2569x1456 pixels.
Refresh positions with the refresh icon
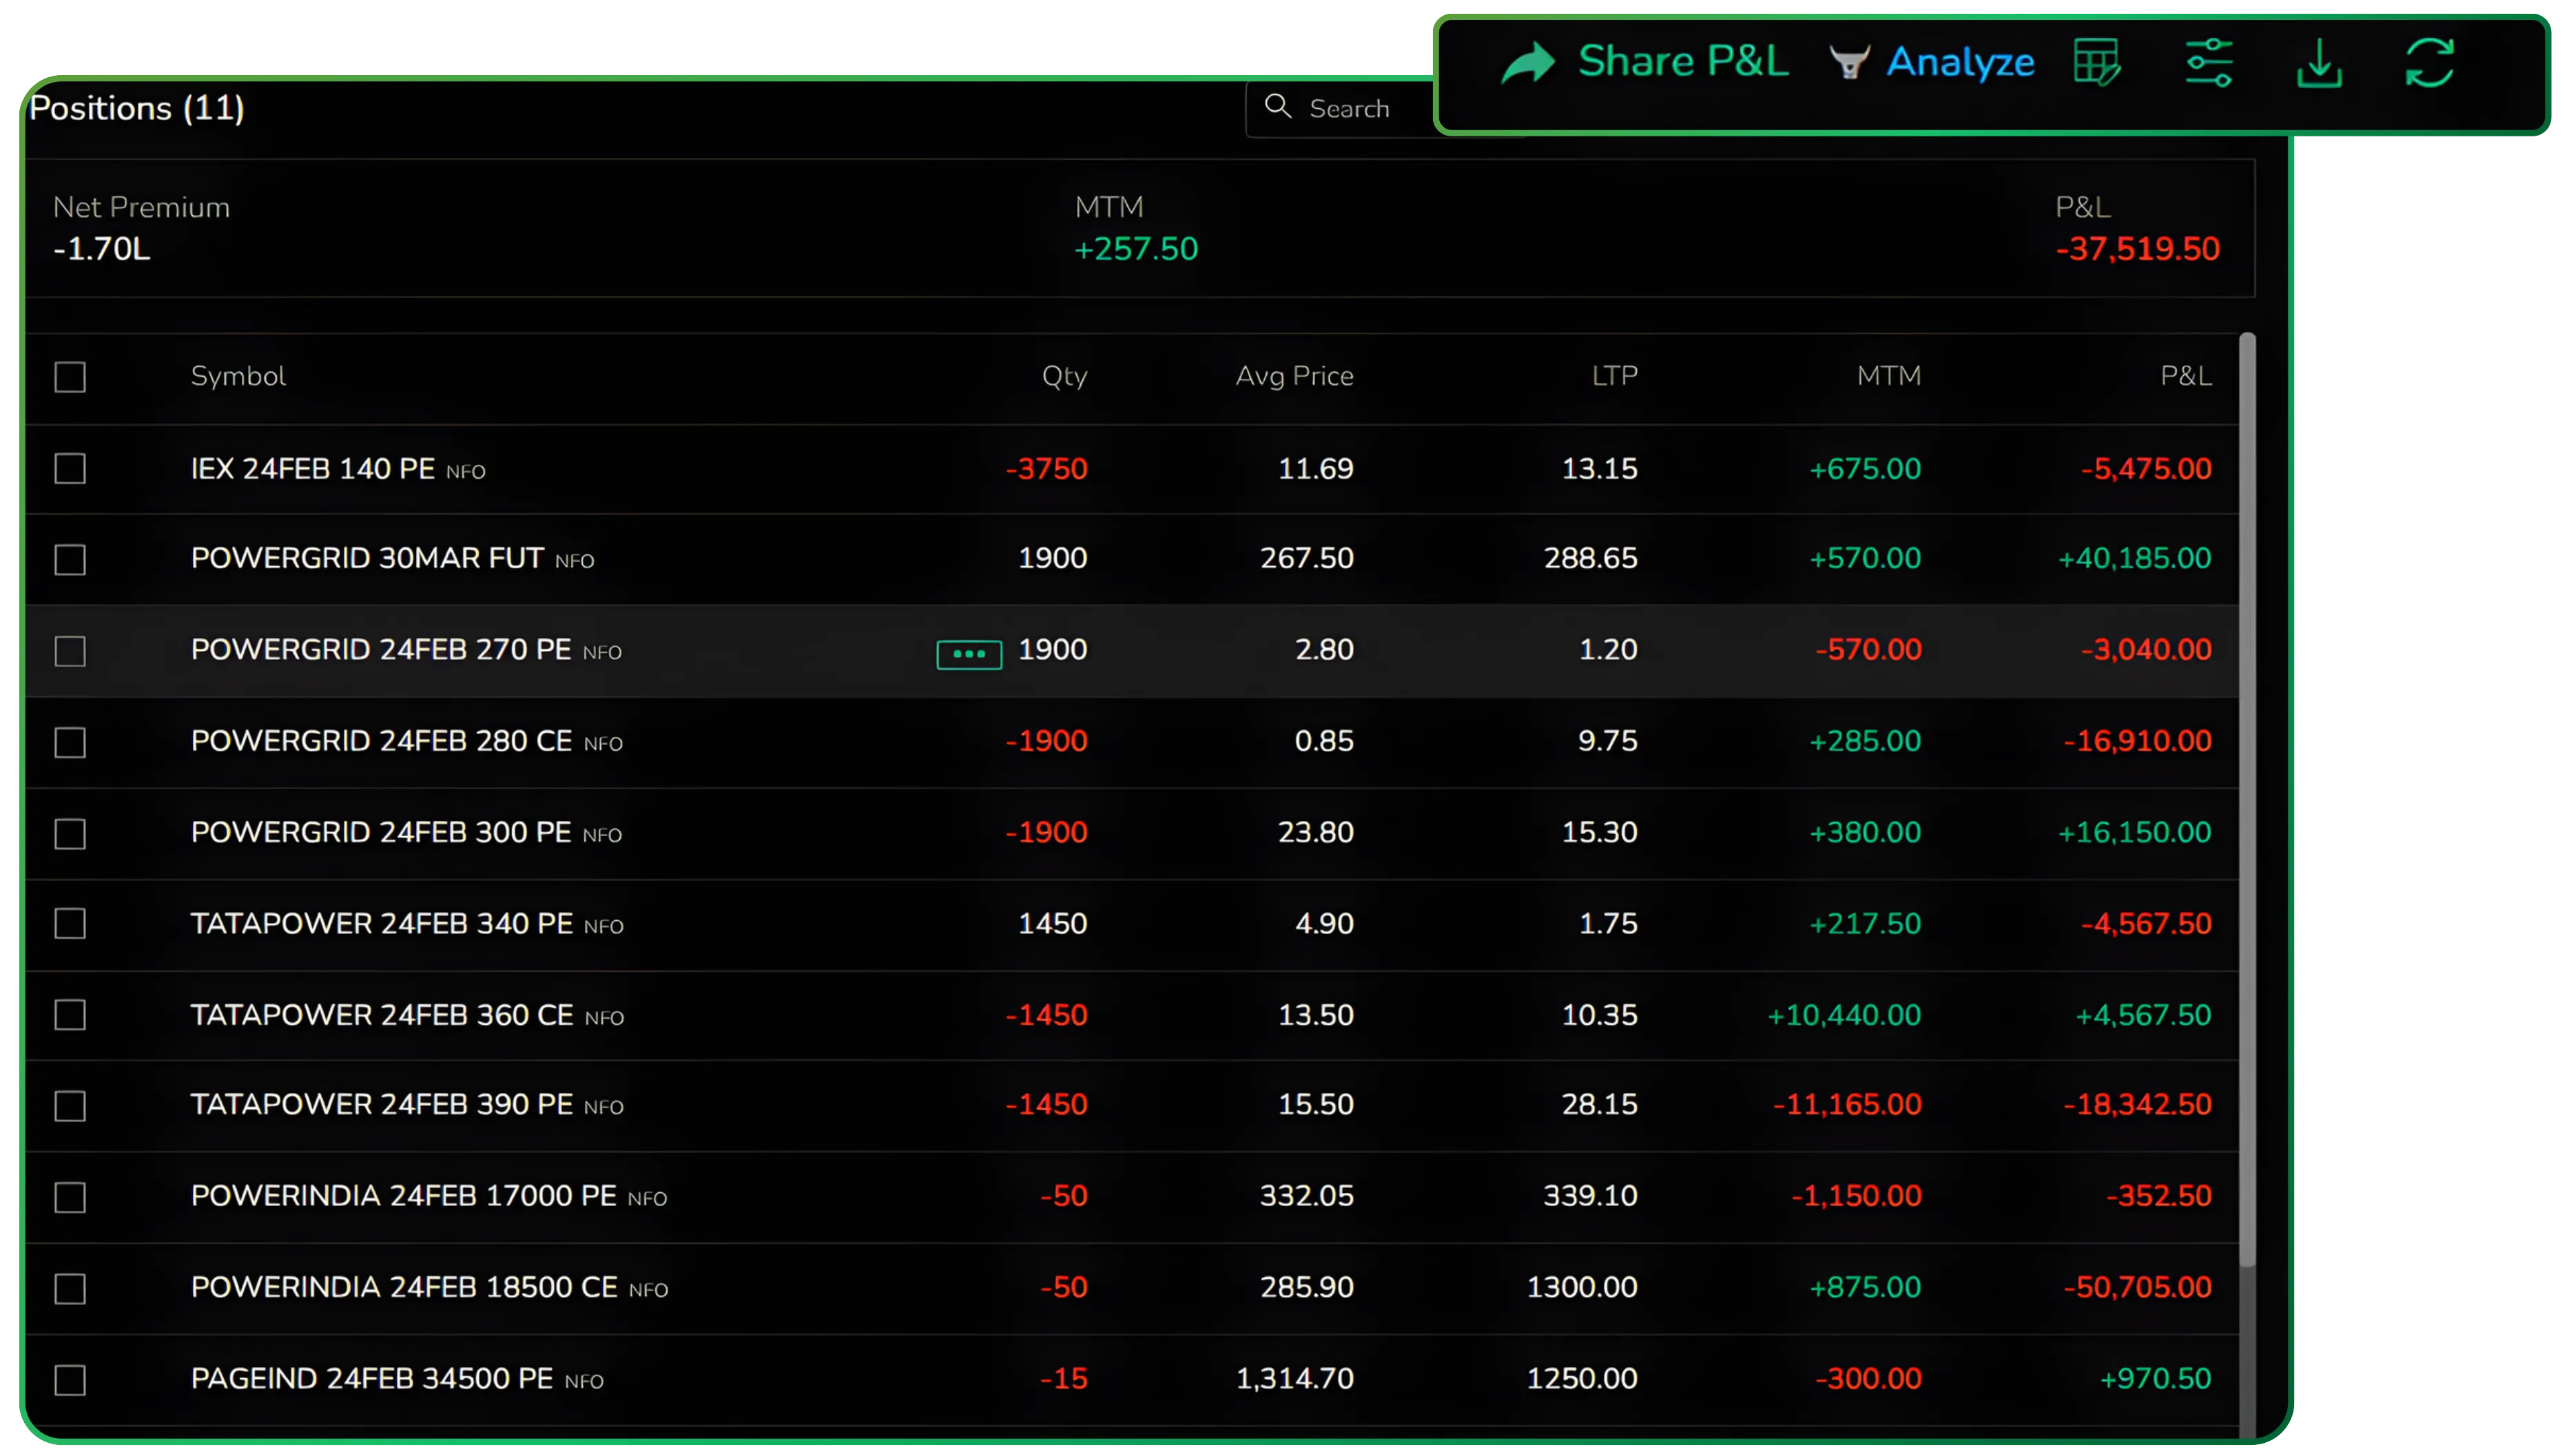coord(2431,62)
